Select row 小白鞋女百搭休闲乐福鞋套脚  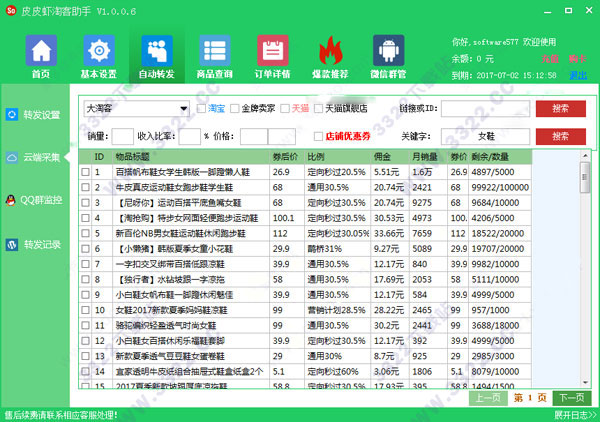[x=305, y=341]
